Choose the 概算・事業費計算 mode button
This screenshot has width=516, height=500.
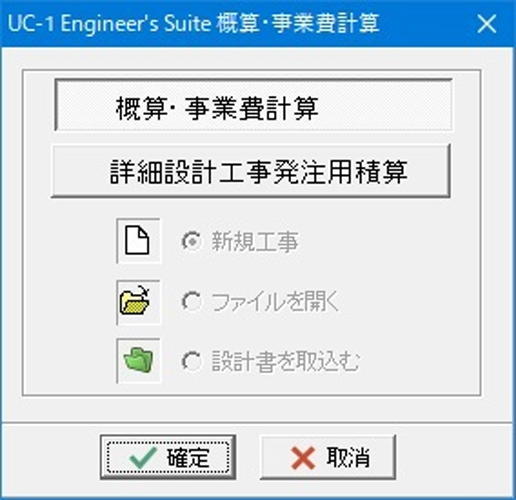[253, 105]
